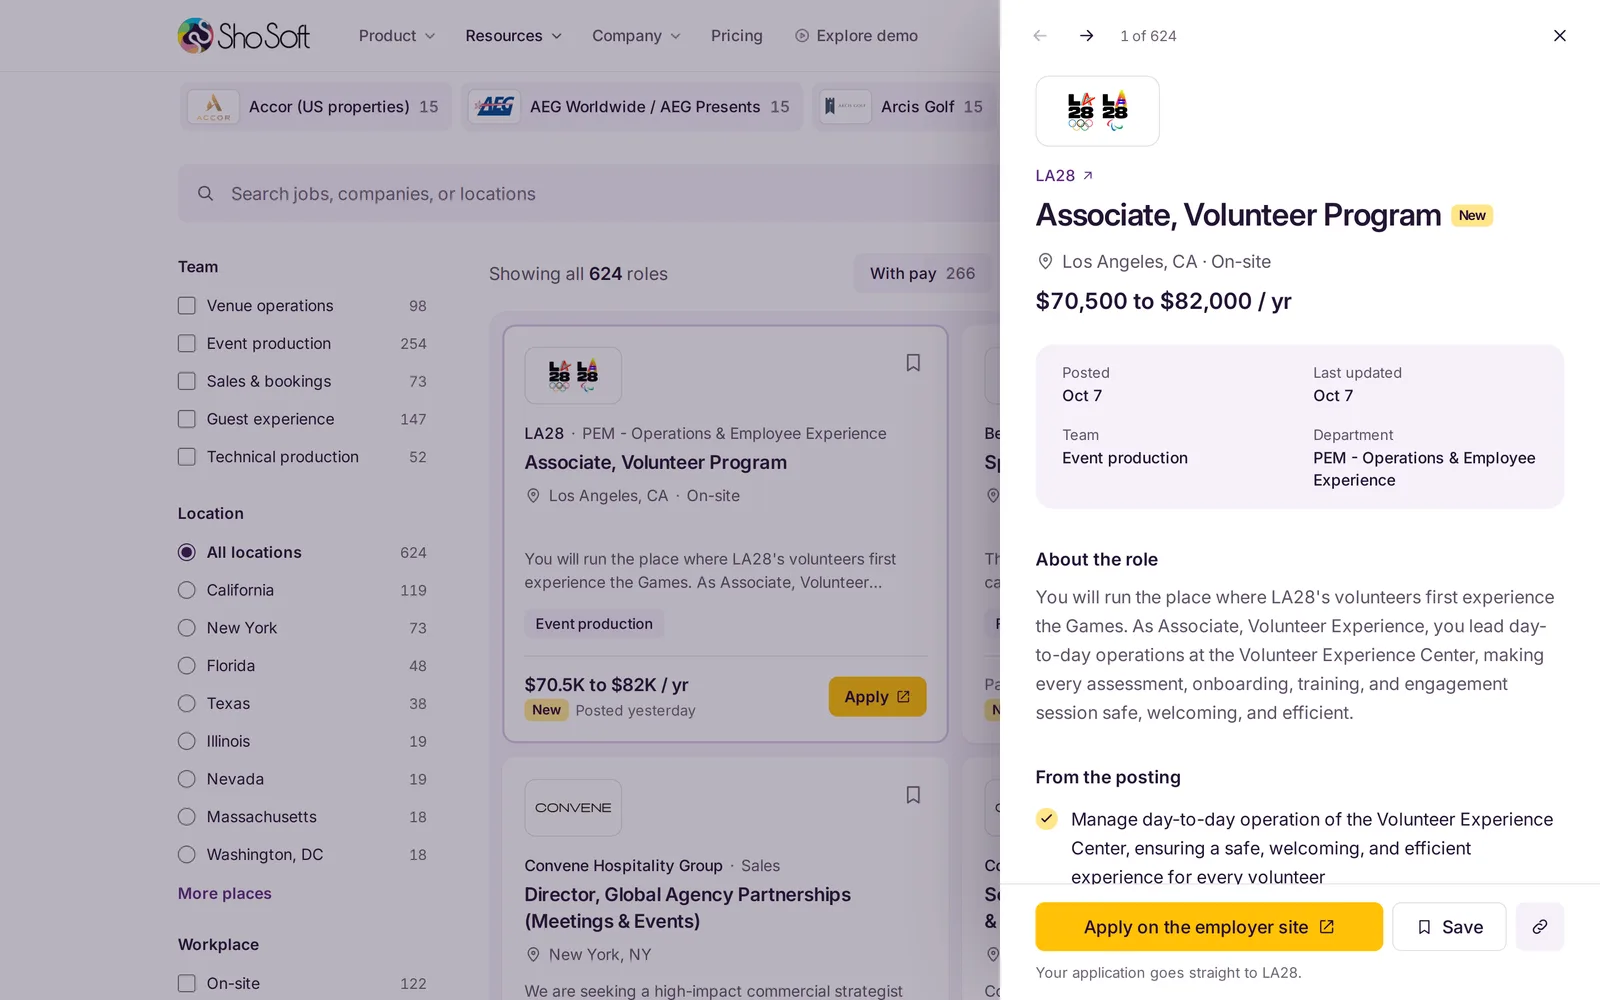Screen dimensions: 1600x1000
Task: Check the Sales & bookings filter
Action: pos(187,381)
